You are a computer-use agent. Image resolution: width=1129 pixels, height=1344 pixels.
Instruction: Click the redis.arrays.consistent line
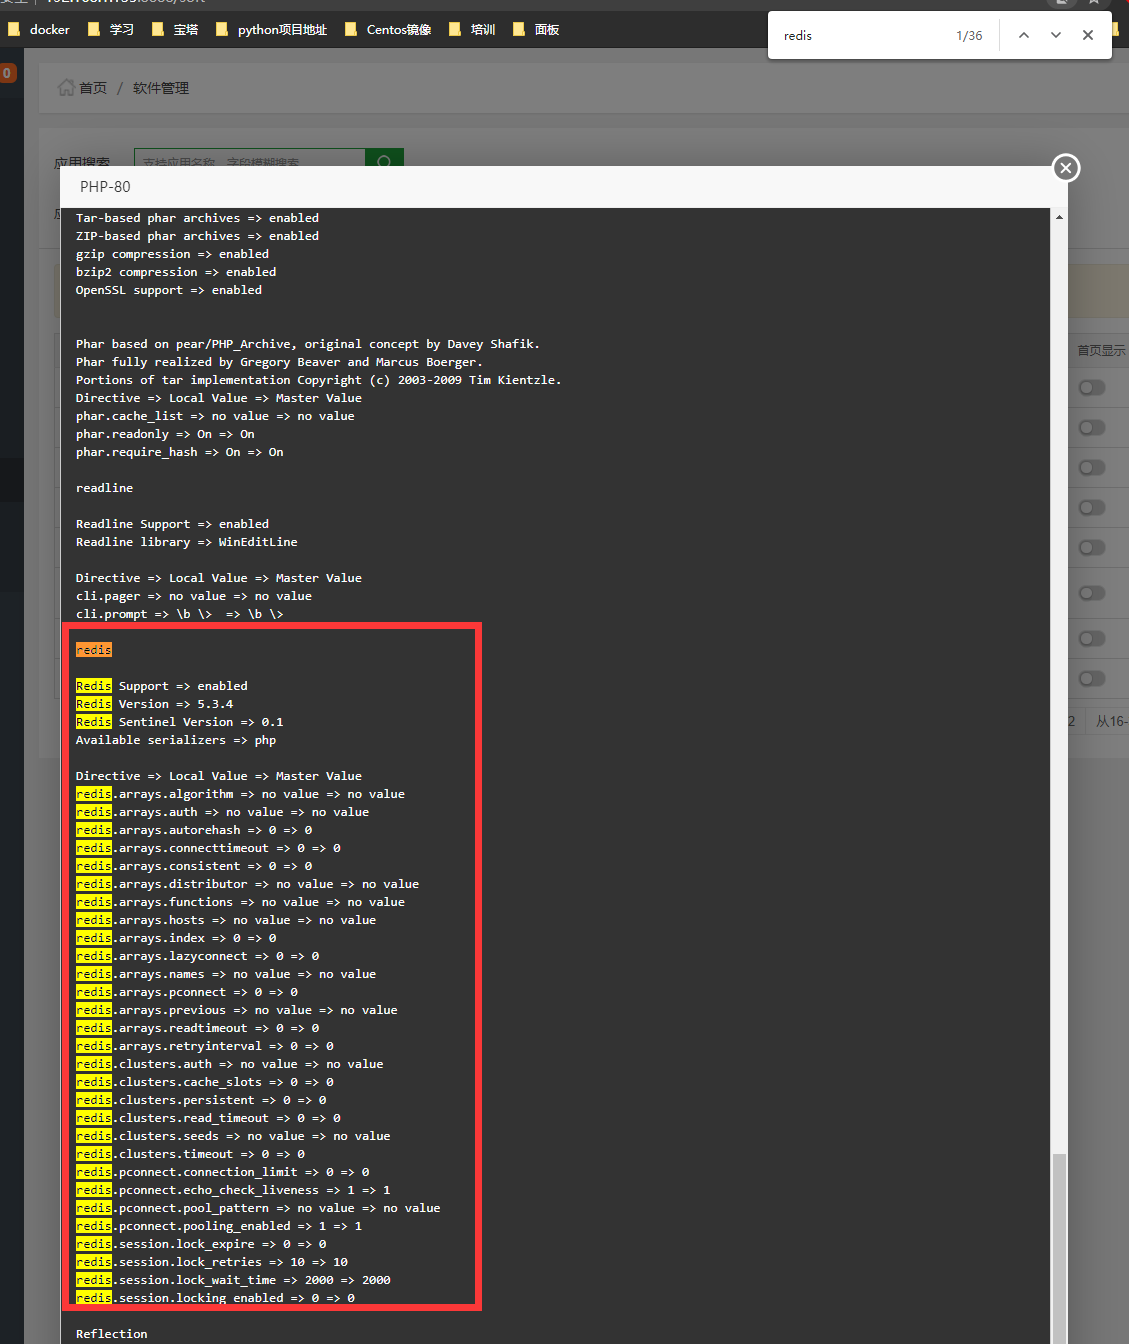(194, 866)
